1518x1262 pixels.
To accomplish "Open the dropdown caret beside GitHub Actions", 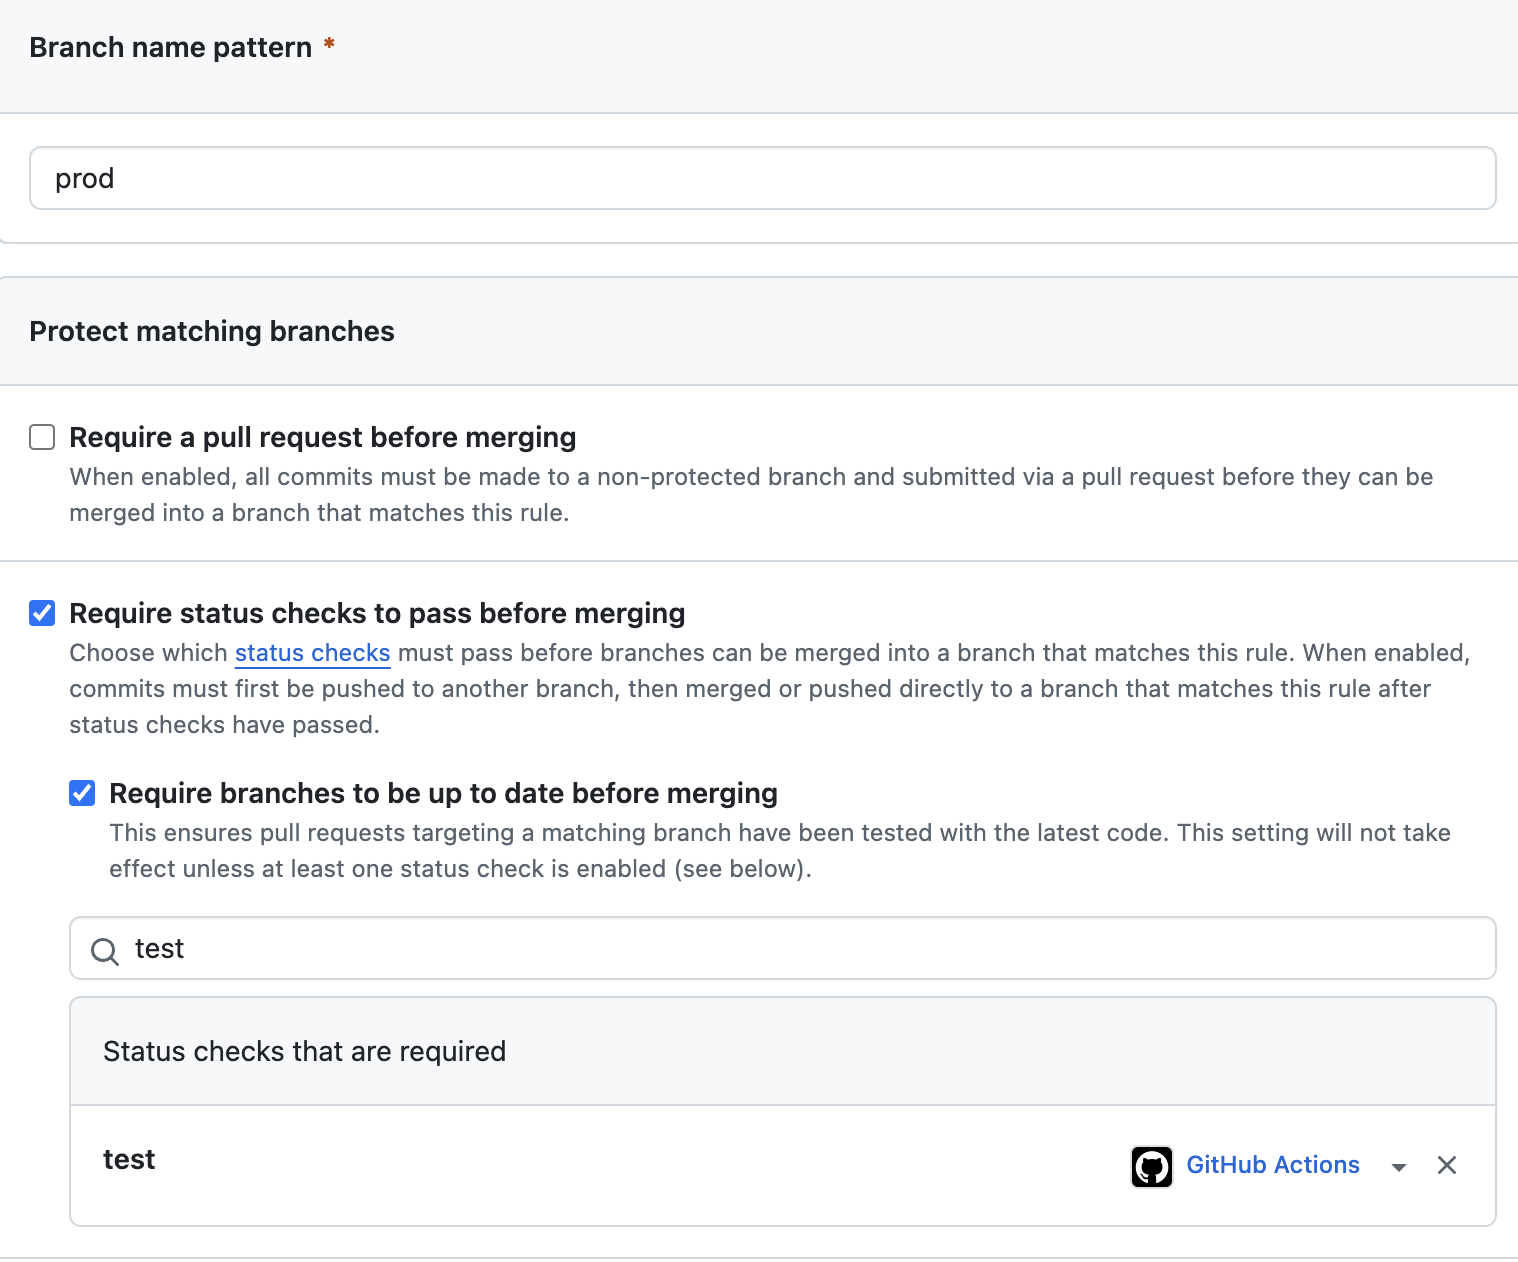I will coord(1399,1167).
